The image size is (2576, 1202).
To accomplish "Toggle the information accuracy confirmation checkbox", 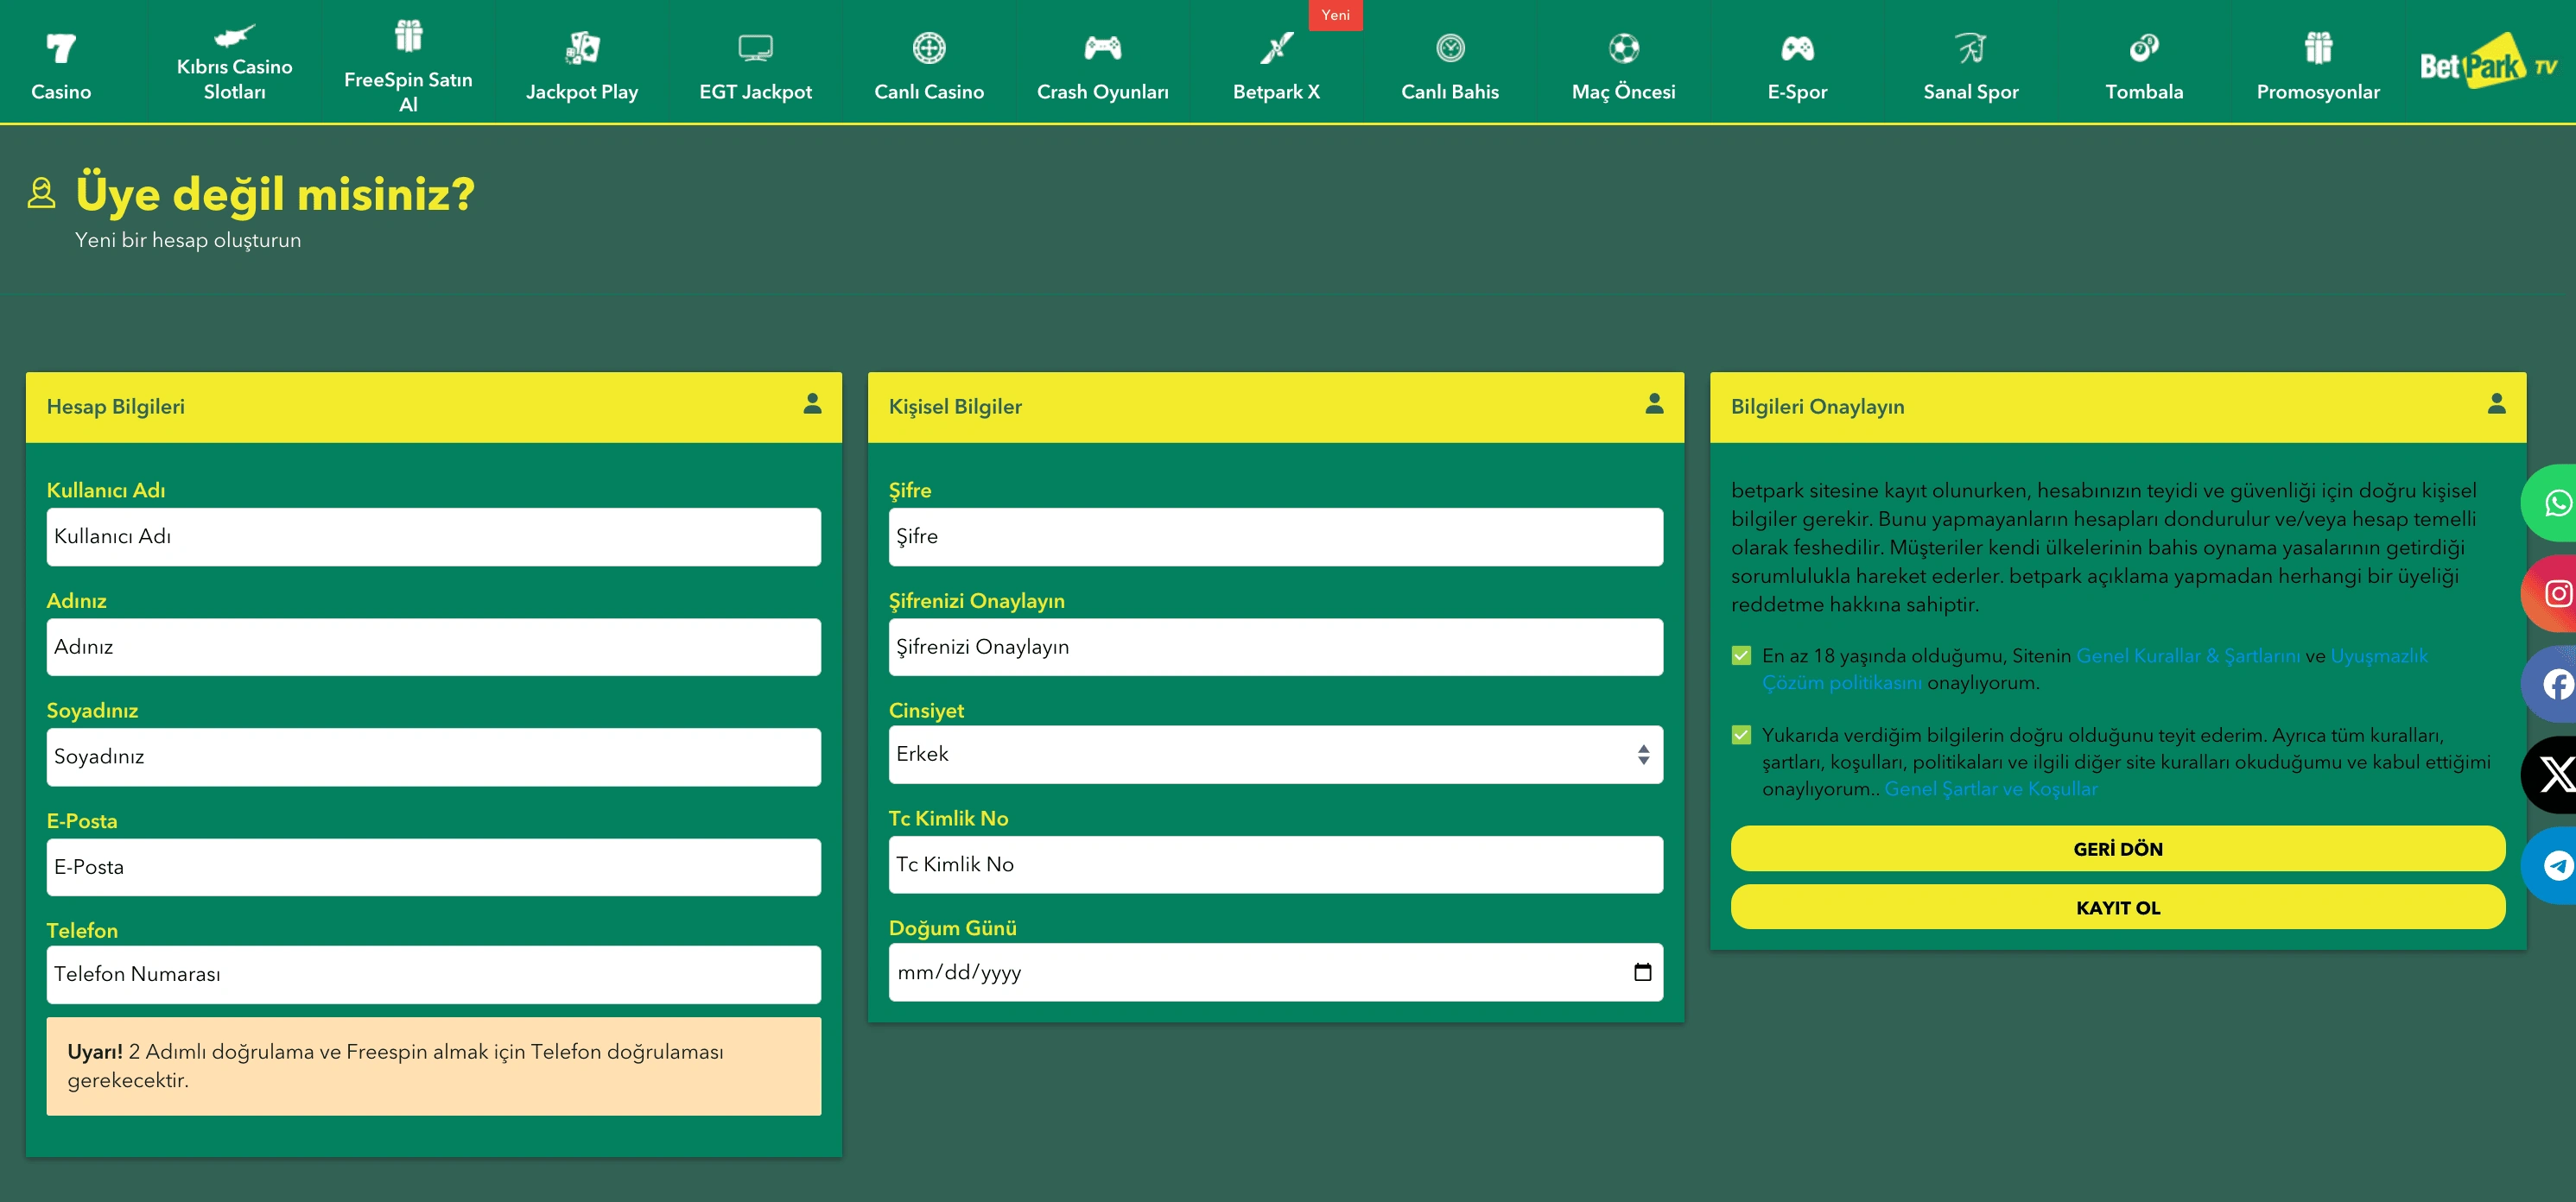I will tap(1741, 735).
